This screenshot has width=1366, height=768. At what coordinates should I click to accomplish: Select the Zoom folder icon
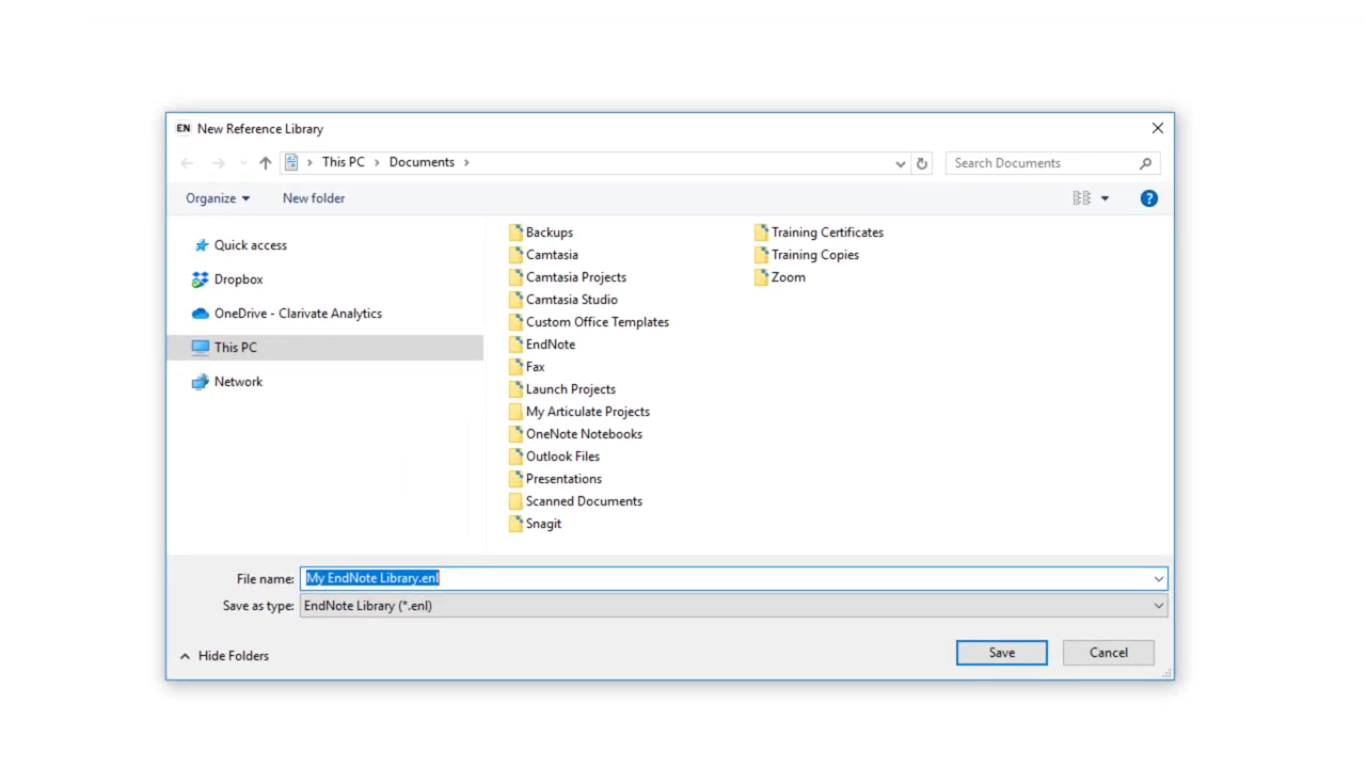[x=761, y=277]
